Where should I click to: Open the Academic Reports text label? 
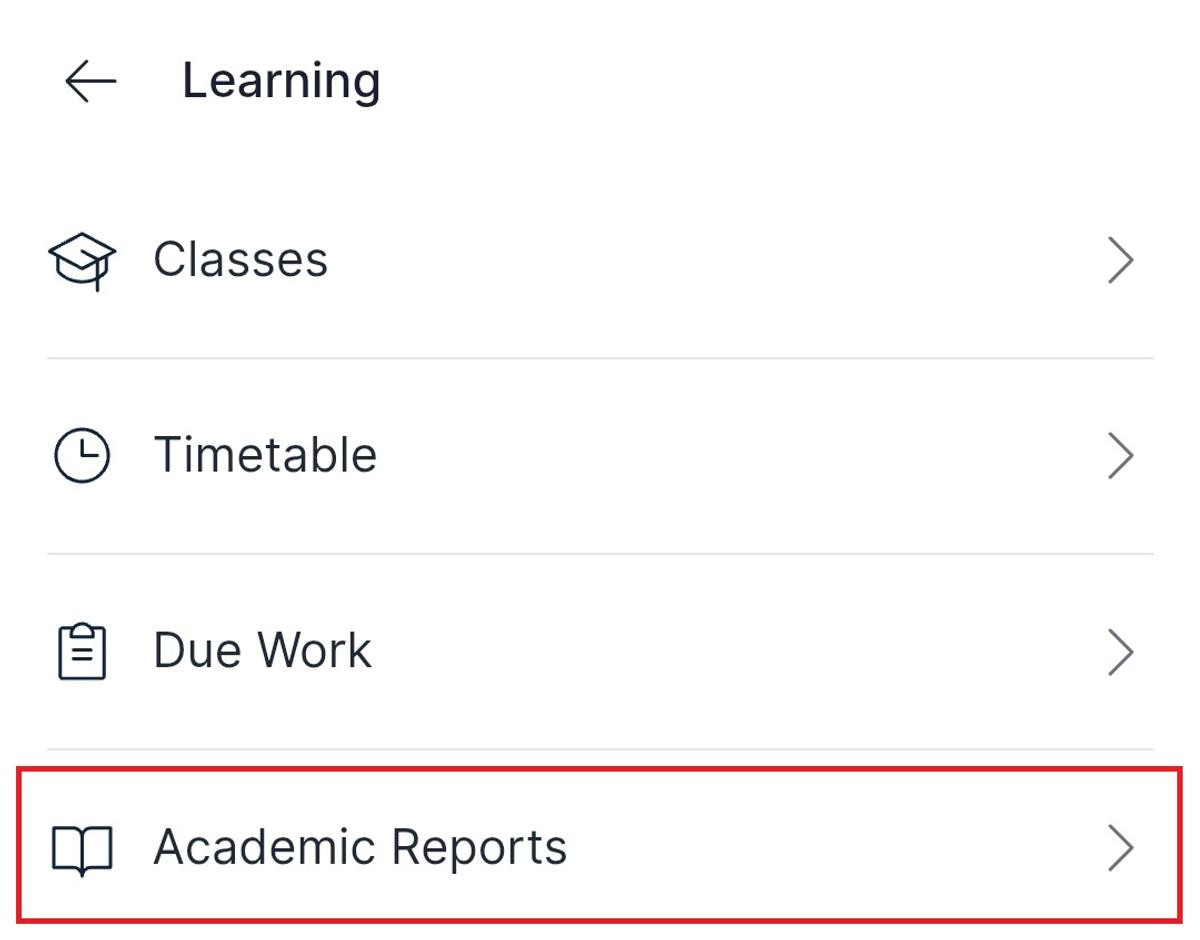coord(360,847)
